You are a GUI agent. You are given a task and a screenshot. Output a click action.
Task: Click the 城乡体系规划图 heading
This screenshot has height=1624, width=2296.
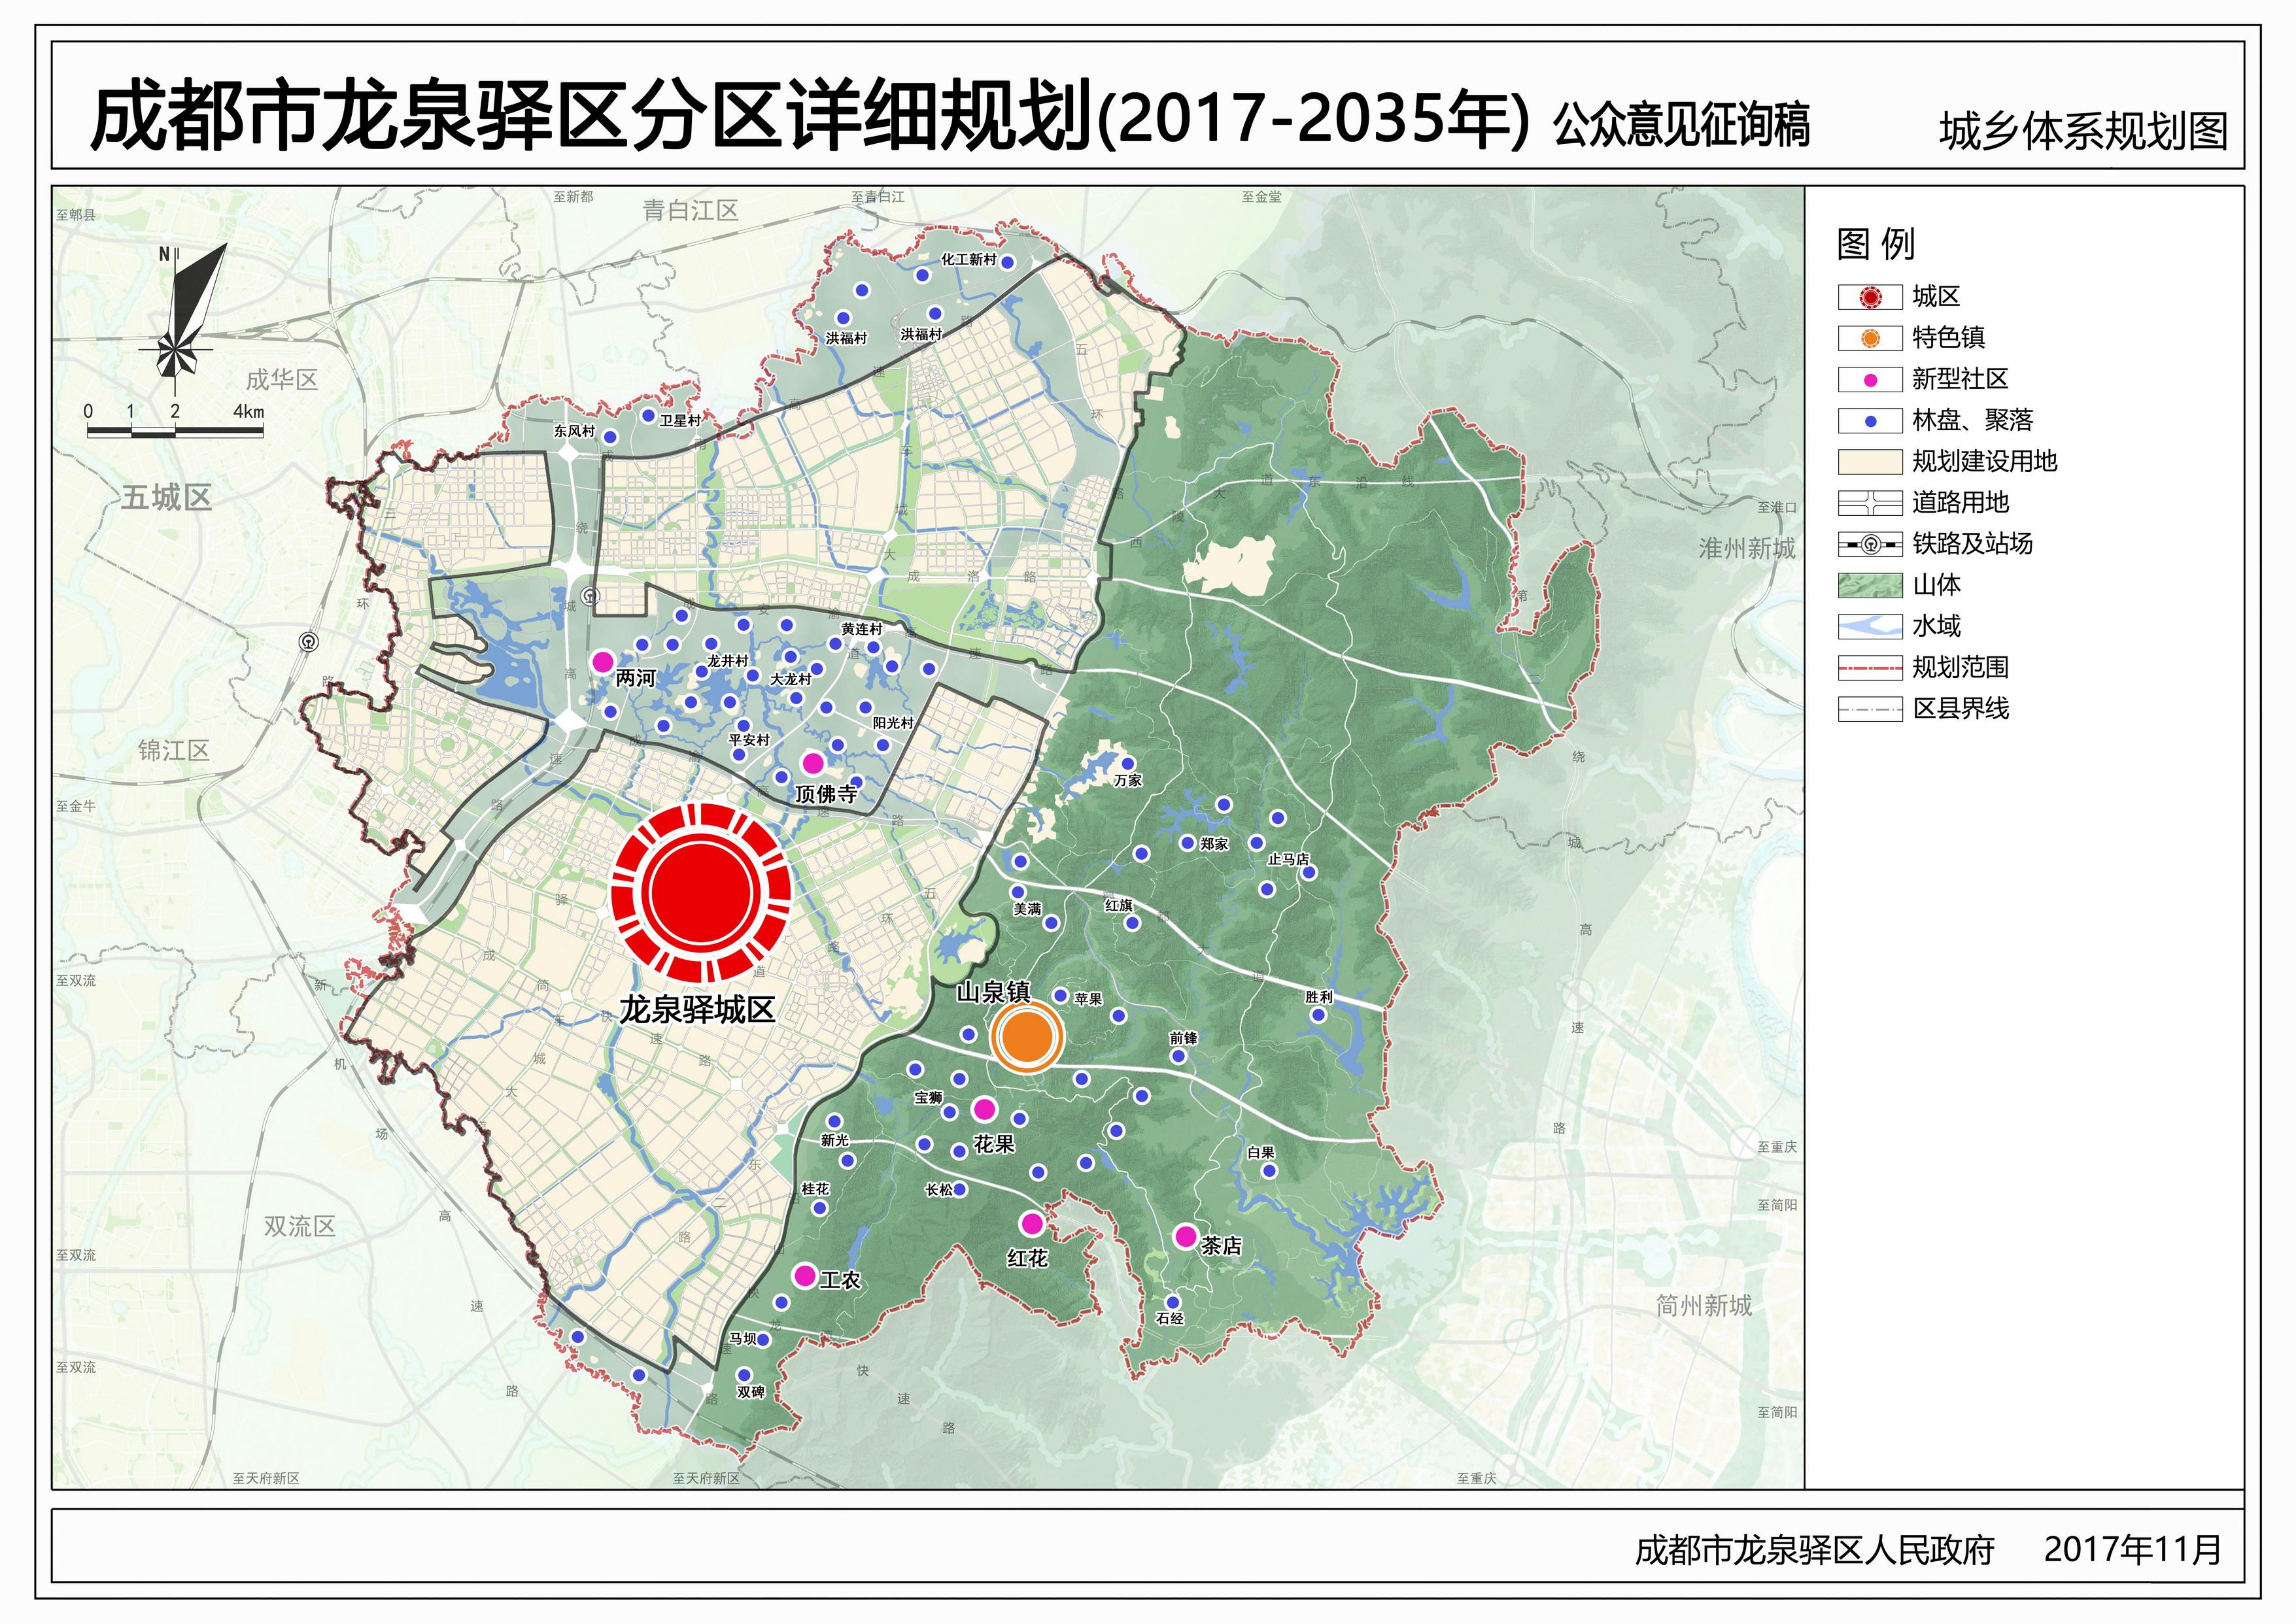2084,131
